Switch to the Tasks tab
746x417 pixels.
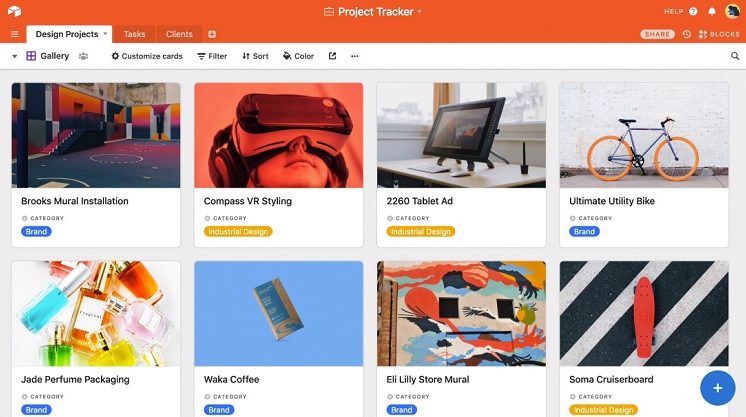134,34
